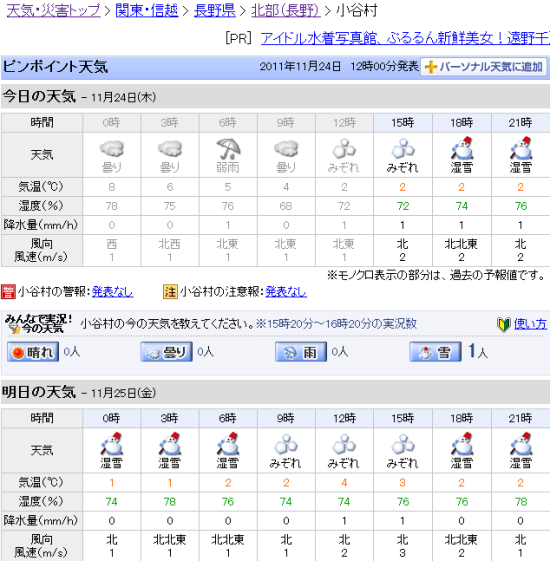The height and width of the screenshot is (561, 550).
Task: Click the 曇り cloudy report button
Action: tap(166, 352)
